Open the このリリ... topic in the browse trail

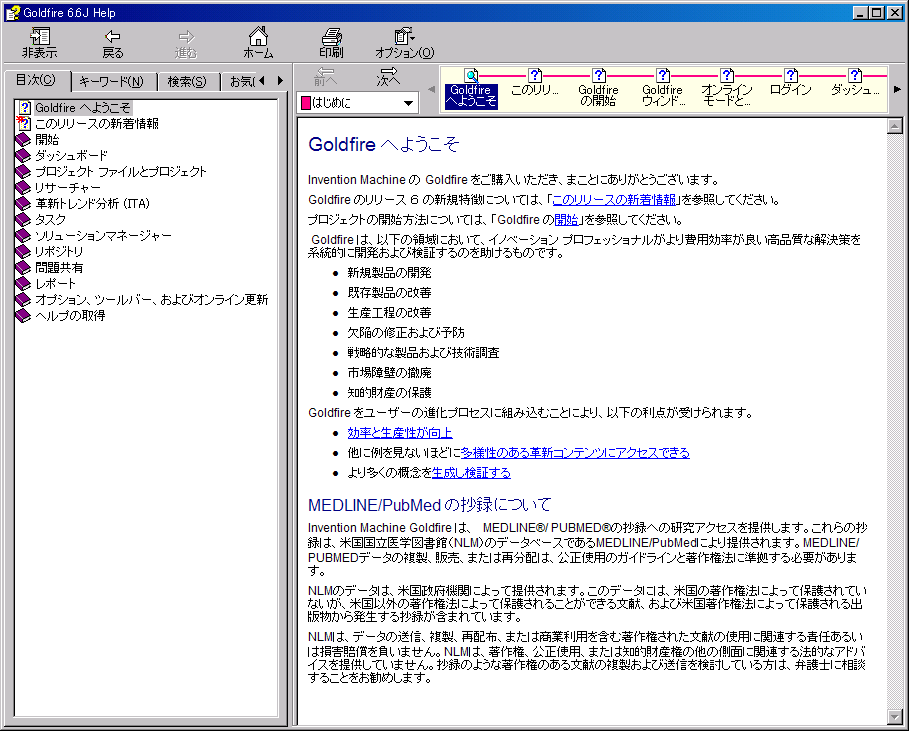click(535, 82)
